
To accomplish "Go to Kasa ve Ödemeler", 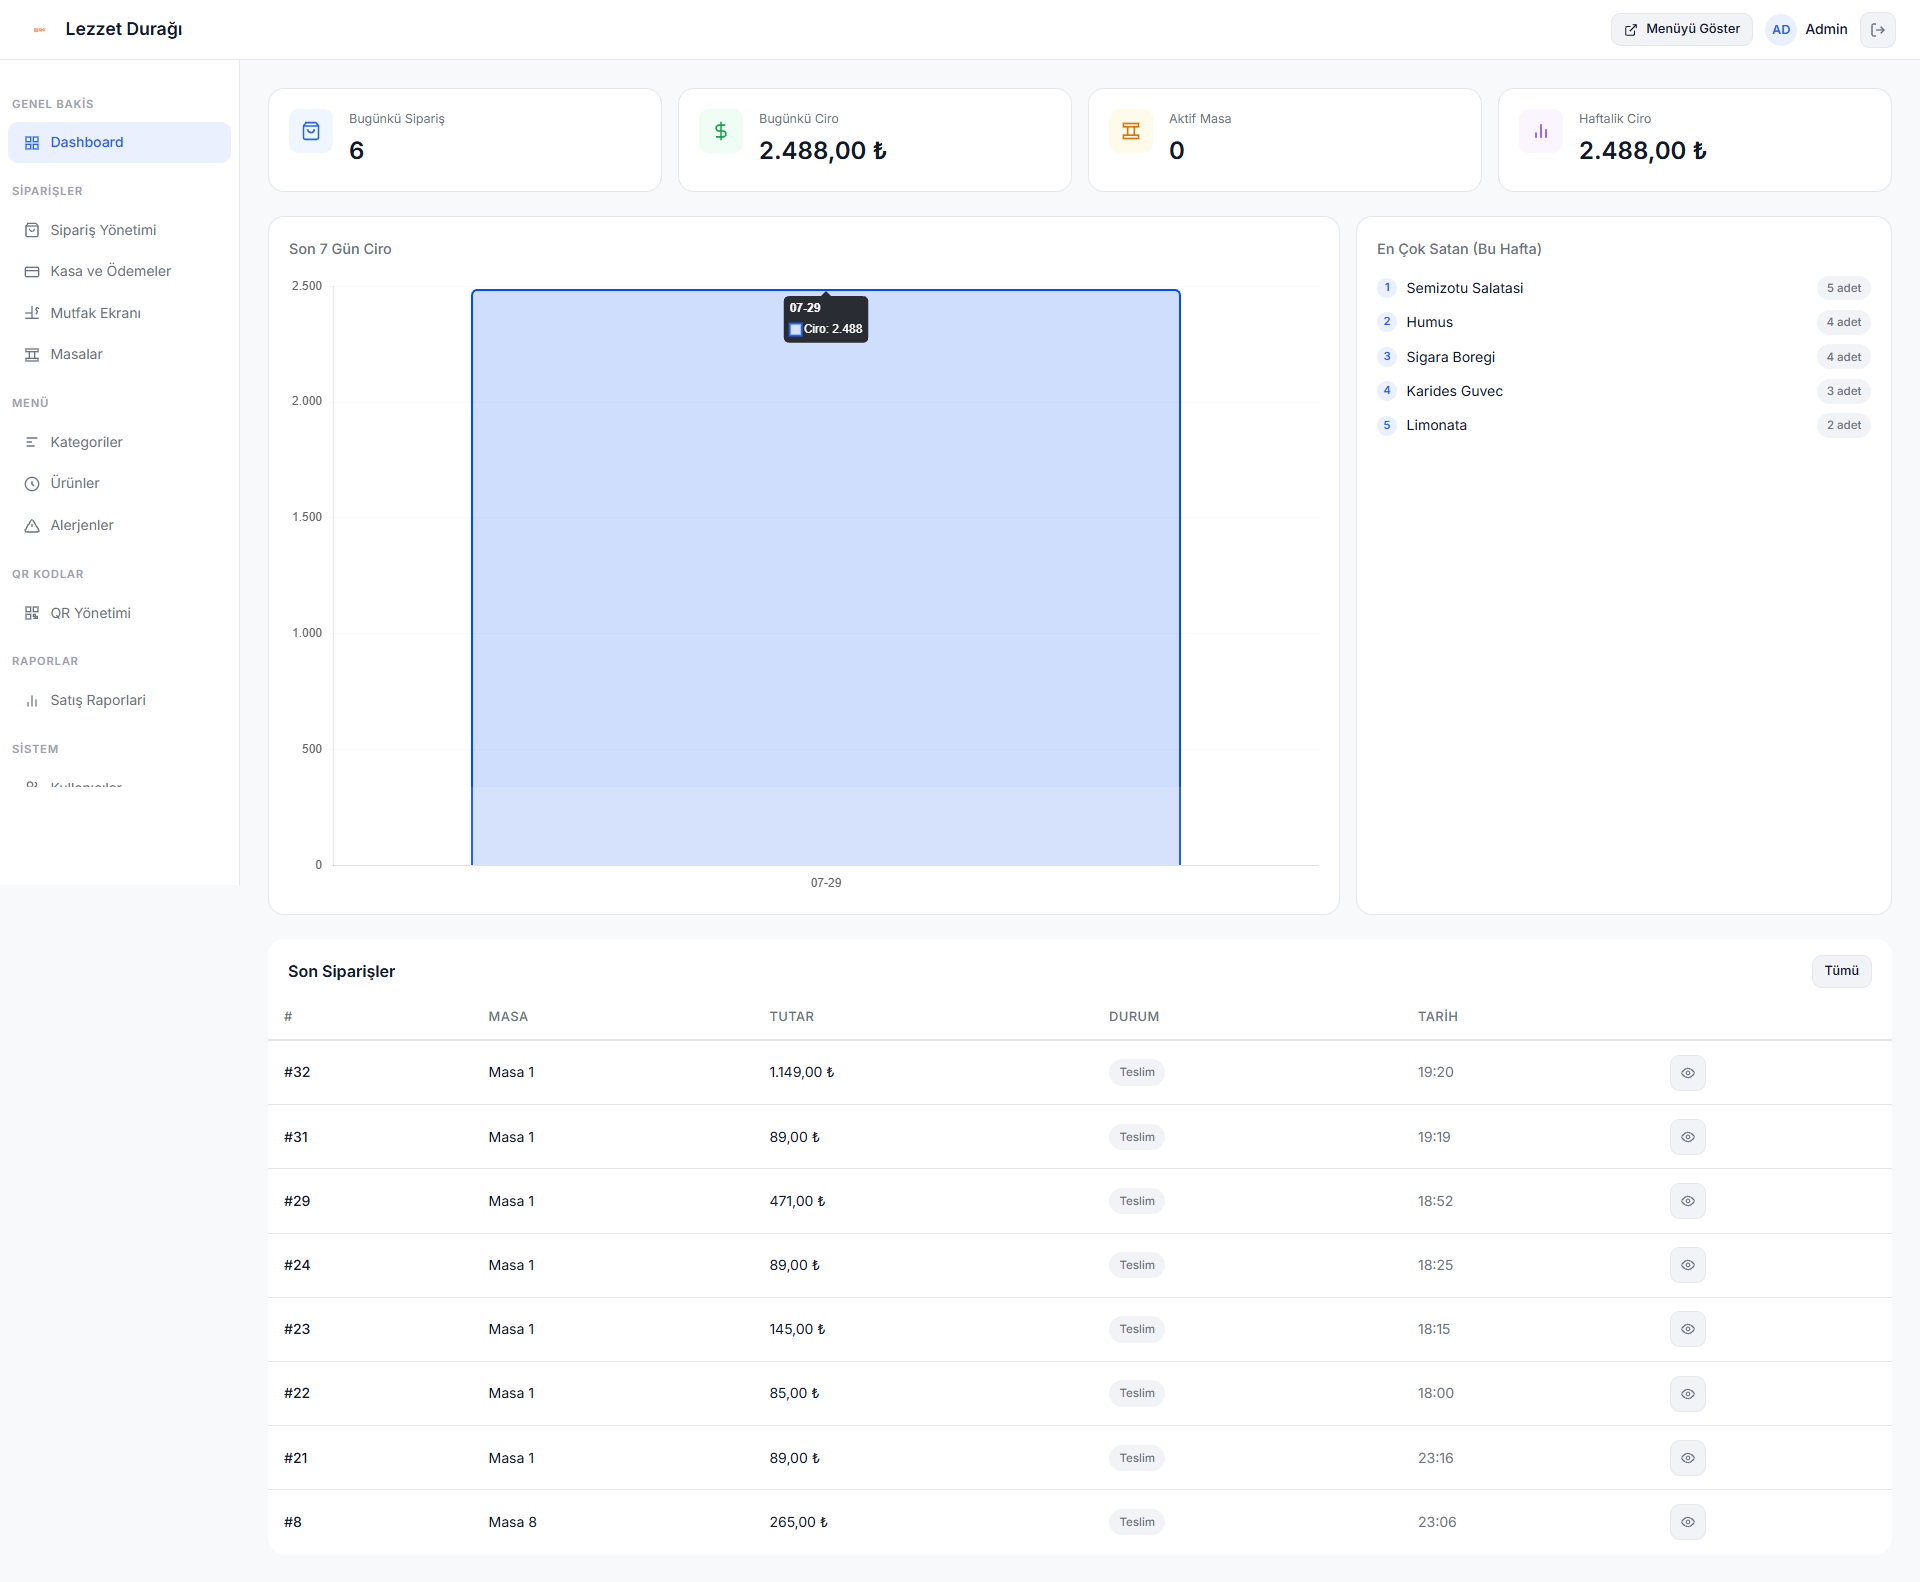I will point(119,272).
